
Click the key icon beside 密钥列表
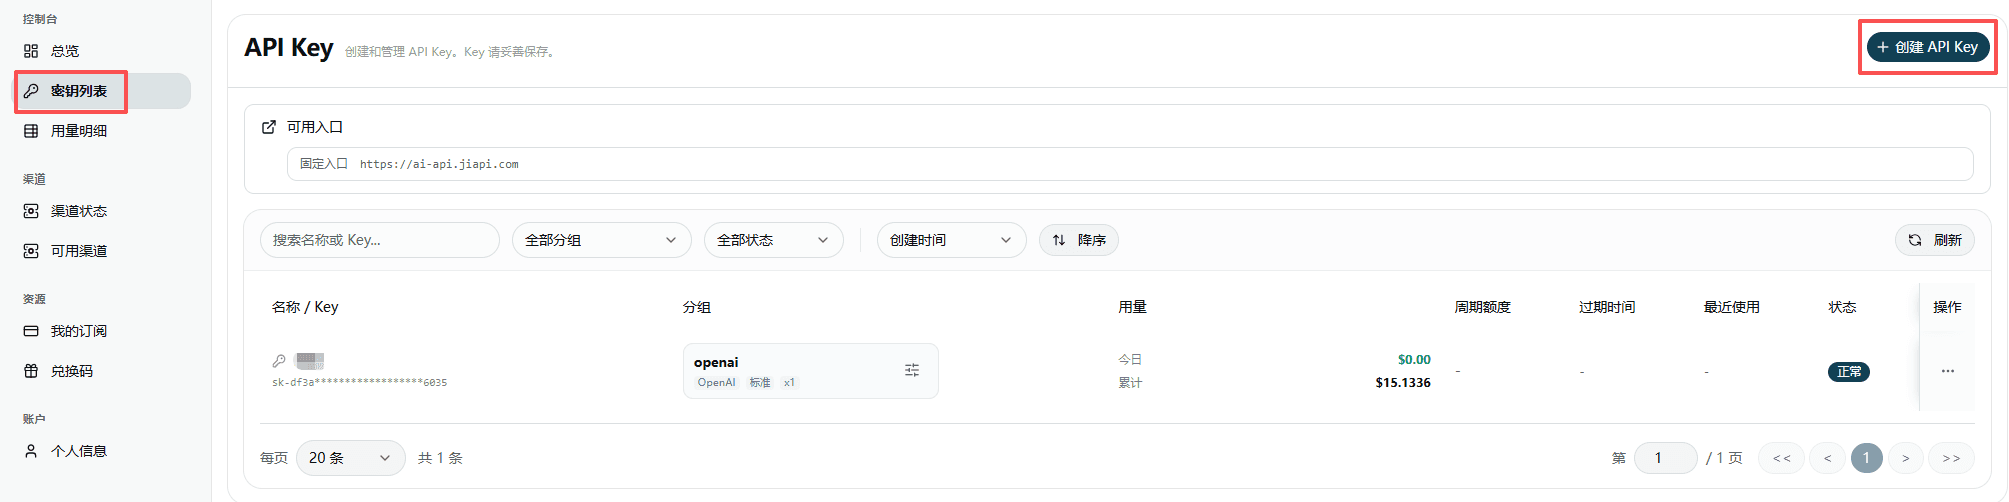(x=31, y=91)
